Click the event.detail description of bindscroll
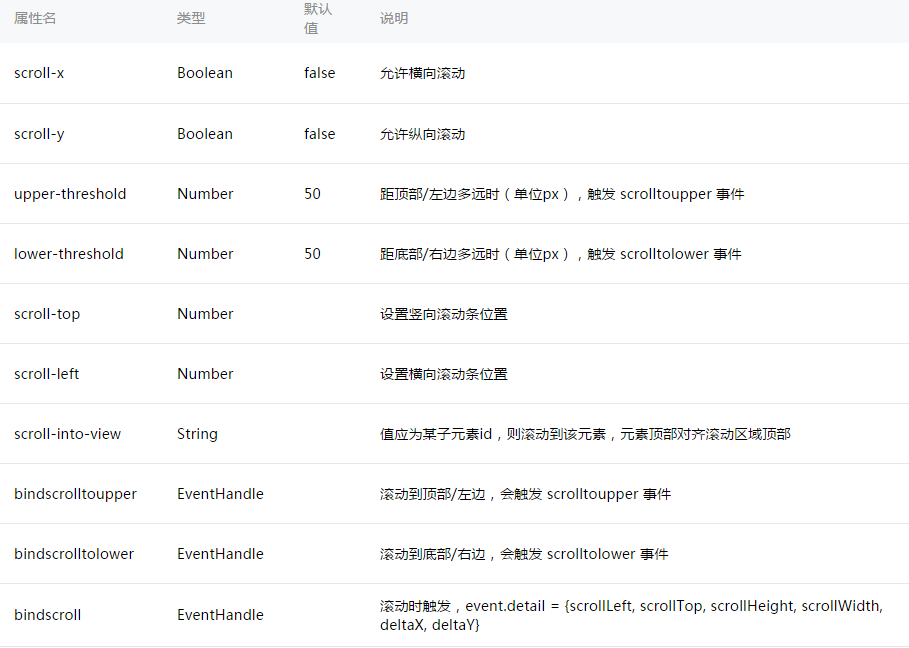 pyautogui.click(x=631, y=615)
